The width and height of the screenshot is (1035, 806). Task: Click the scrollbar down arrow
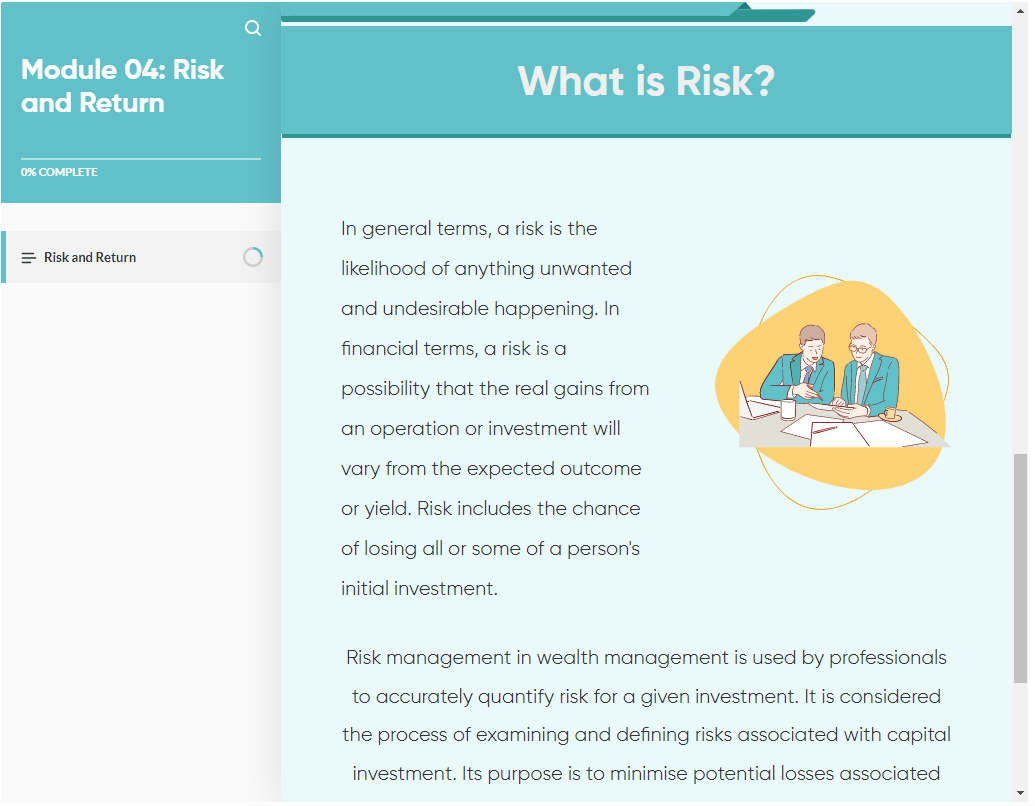(1021, 793)
